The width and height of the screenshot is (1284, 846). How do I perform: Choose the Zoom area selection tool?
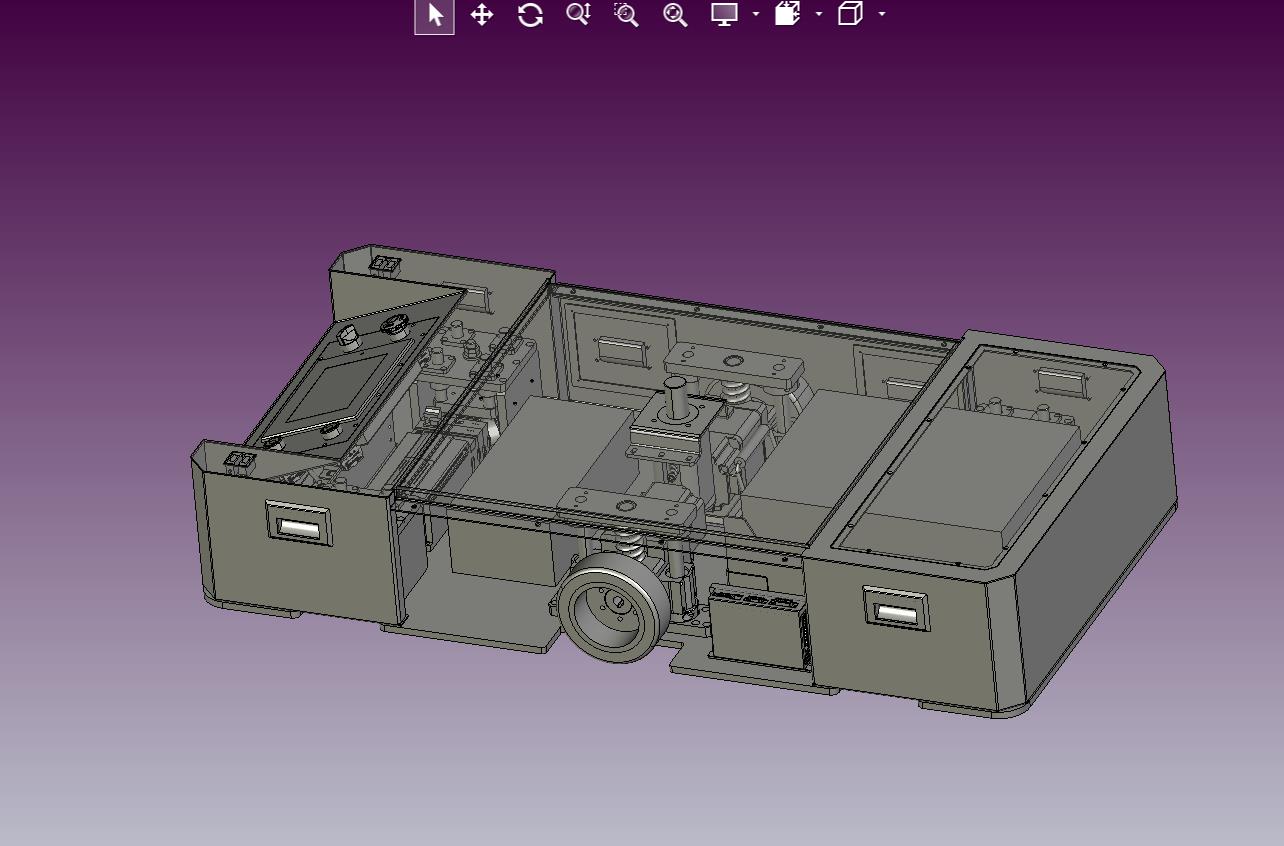[627, 15]
